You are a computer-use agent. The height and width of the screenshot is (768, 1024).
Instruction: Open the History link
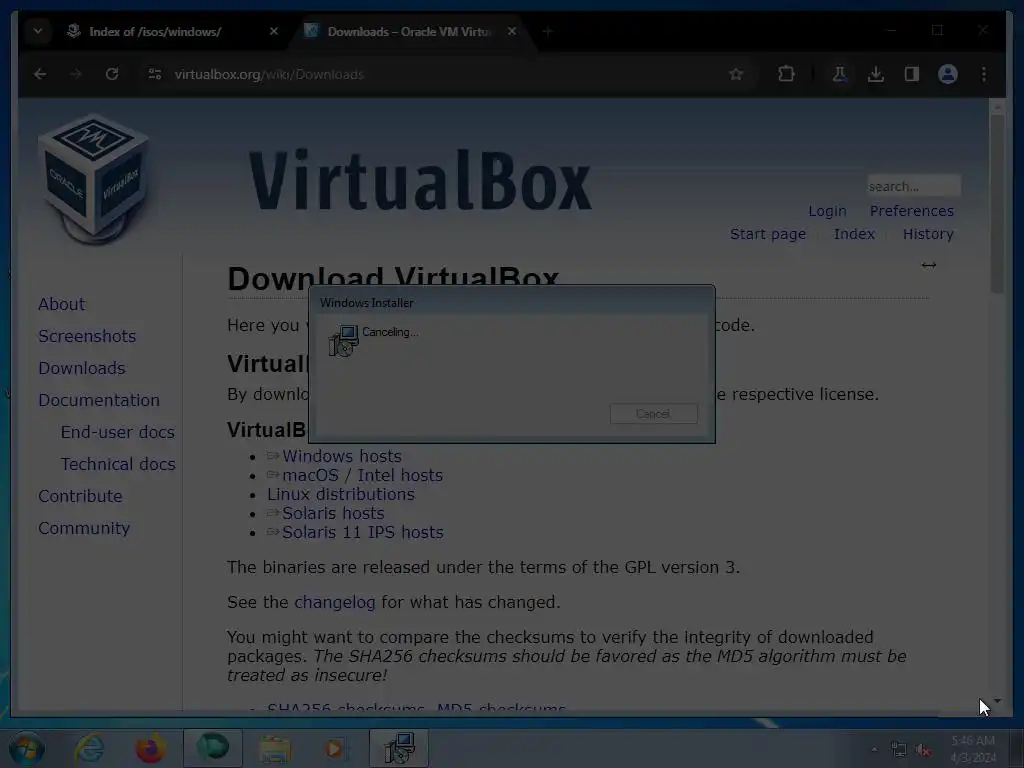click(928, 234)
